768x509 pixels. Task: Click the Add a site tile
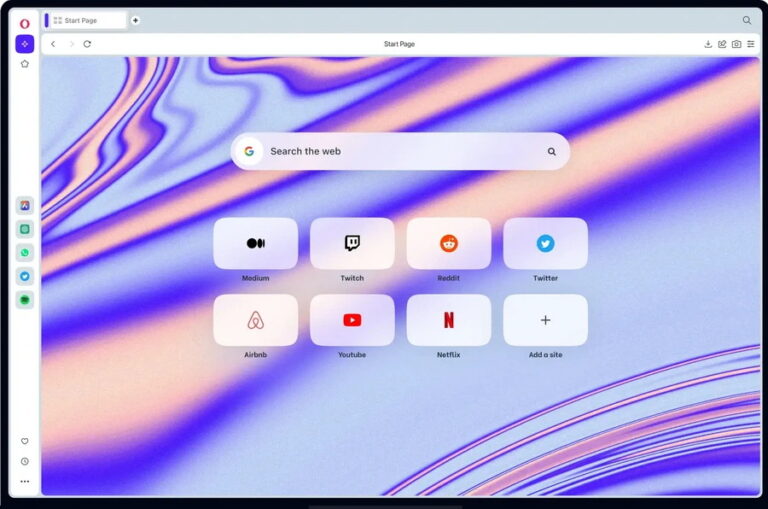coord(545,320)
